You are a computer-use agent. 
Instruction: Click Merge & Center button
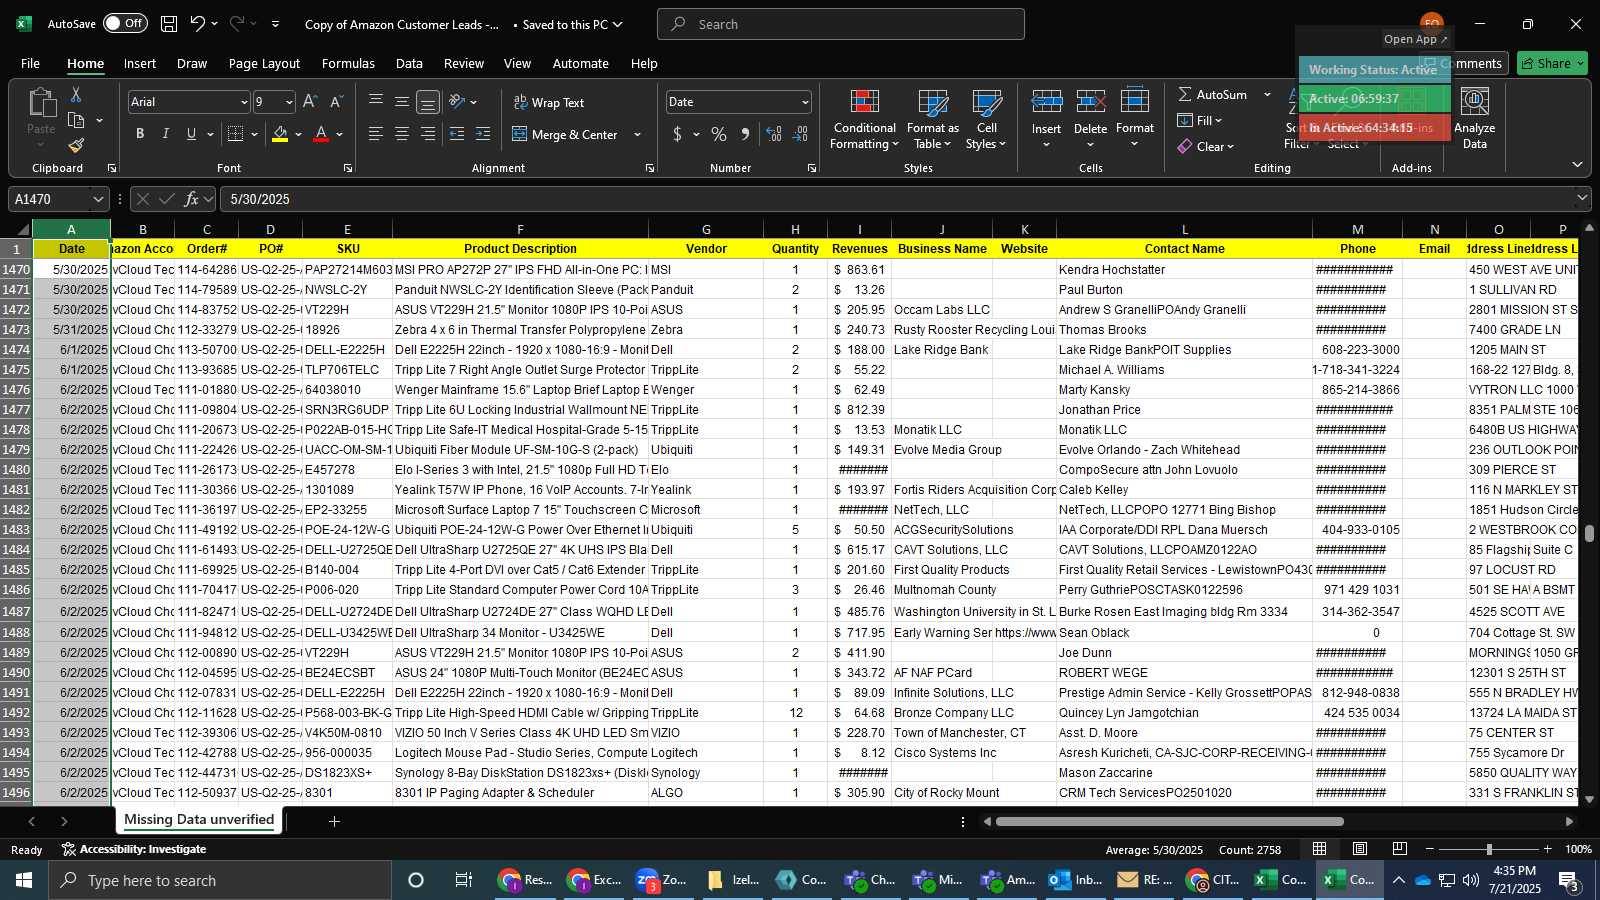(x=565, y=134)
